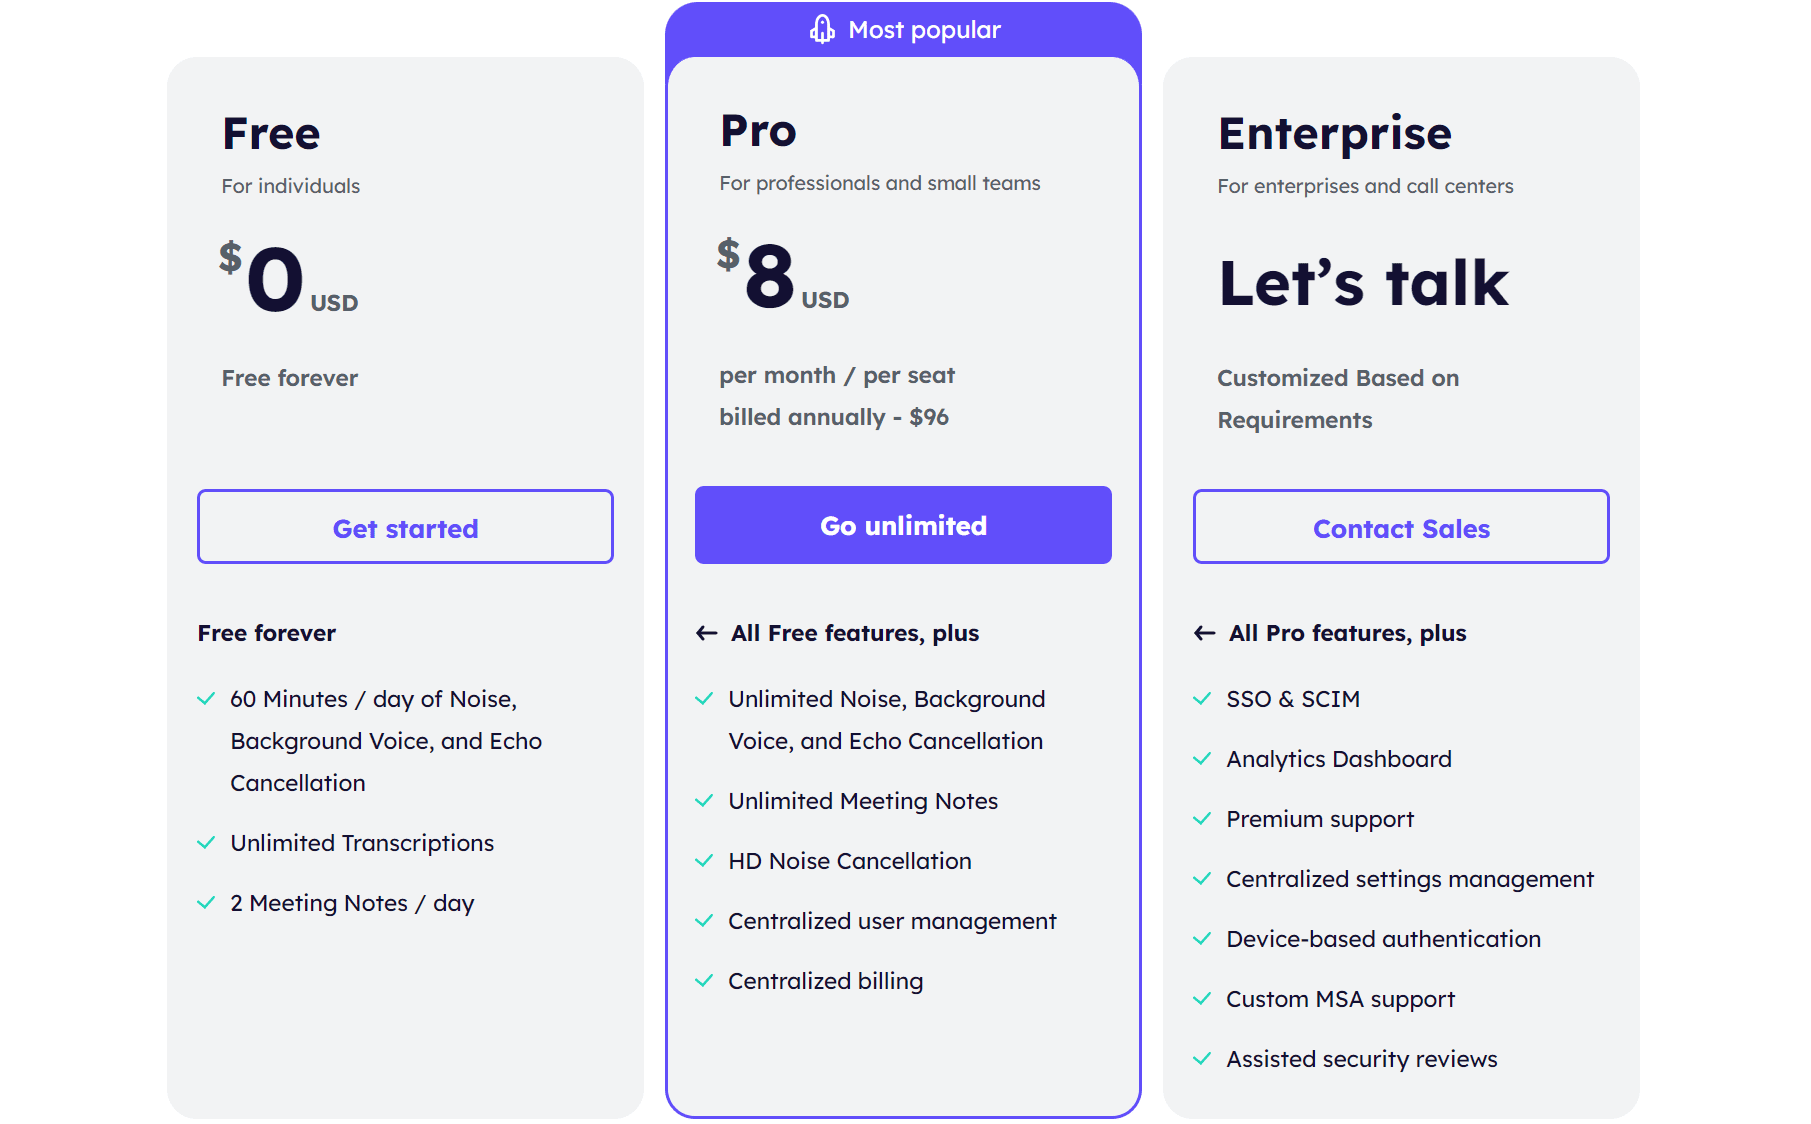
Task: Click checkmark icon beside SSO & SCIM
Action: click(1202, 699)
